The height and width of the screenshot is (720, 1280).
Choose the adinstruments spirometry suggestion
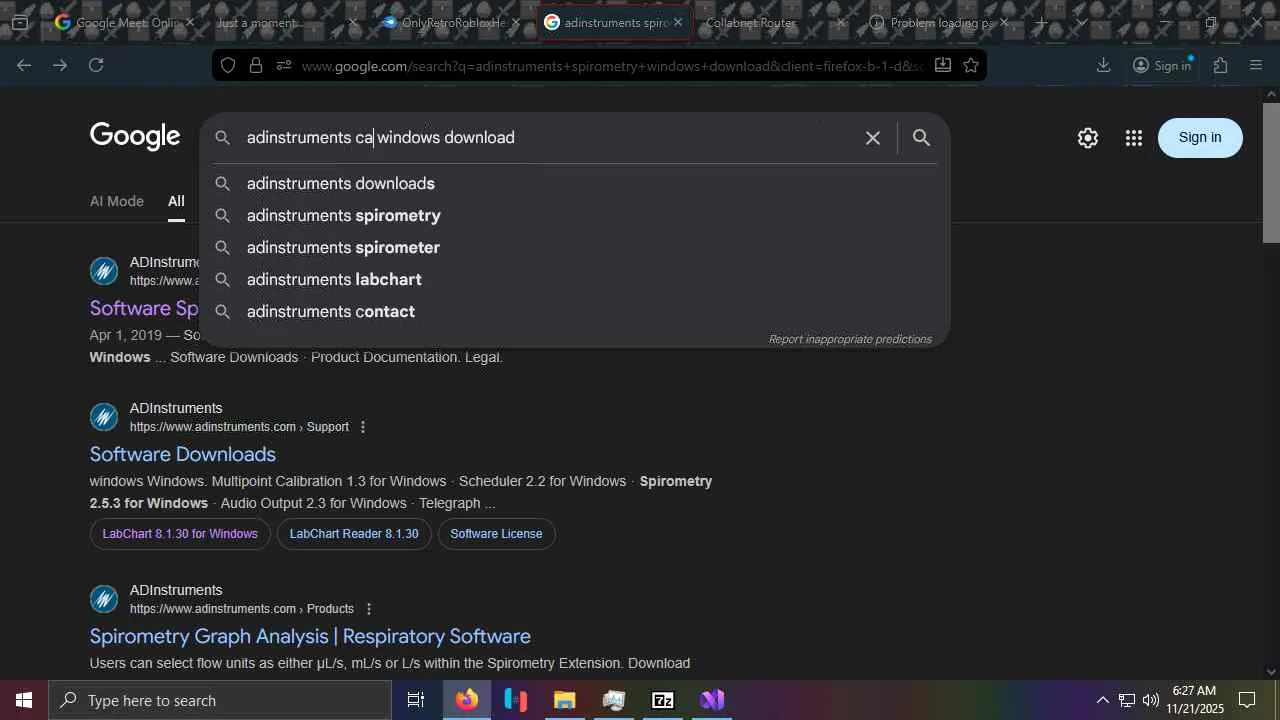[574, 216]
